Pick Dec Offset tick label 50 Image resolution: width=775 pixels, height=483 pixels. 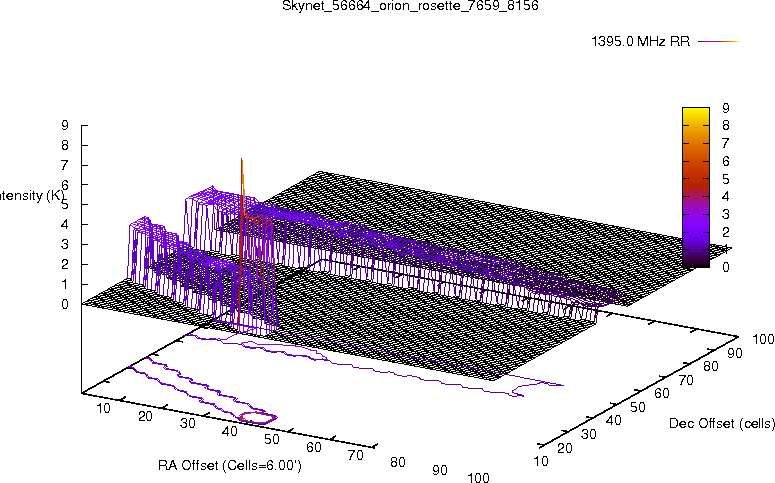tap(637, 407)
